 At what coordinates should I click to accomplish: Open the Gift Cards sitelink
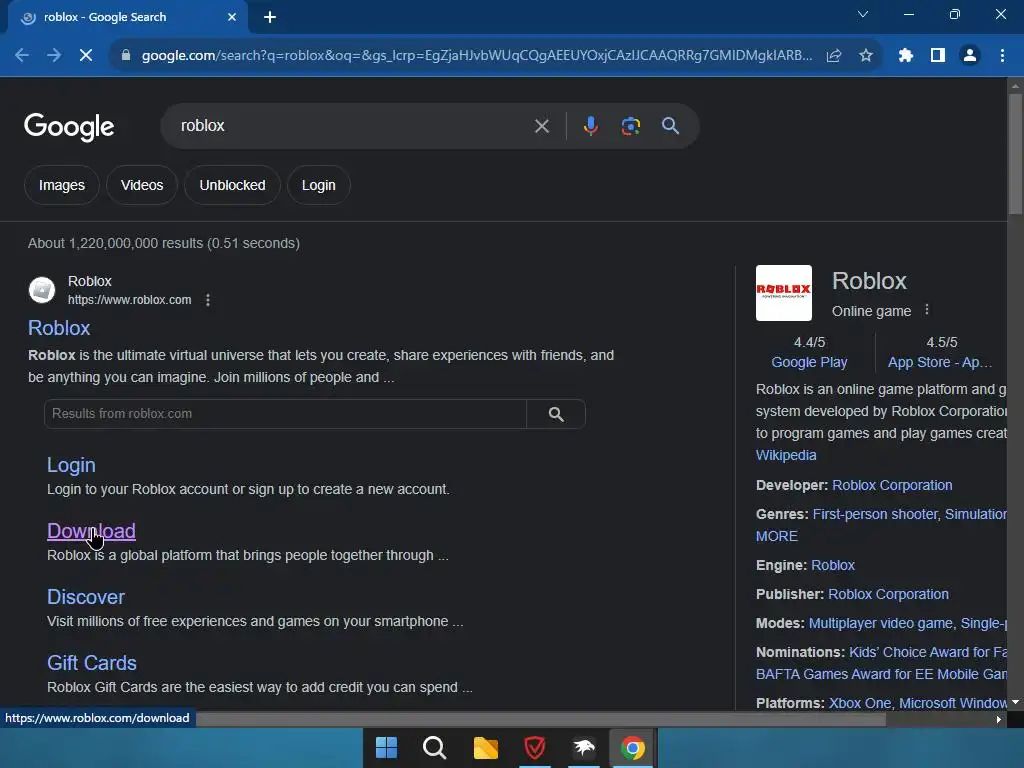tap(91, 663)
